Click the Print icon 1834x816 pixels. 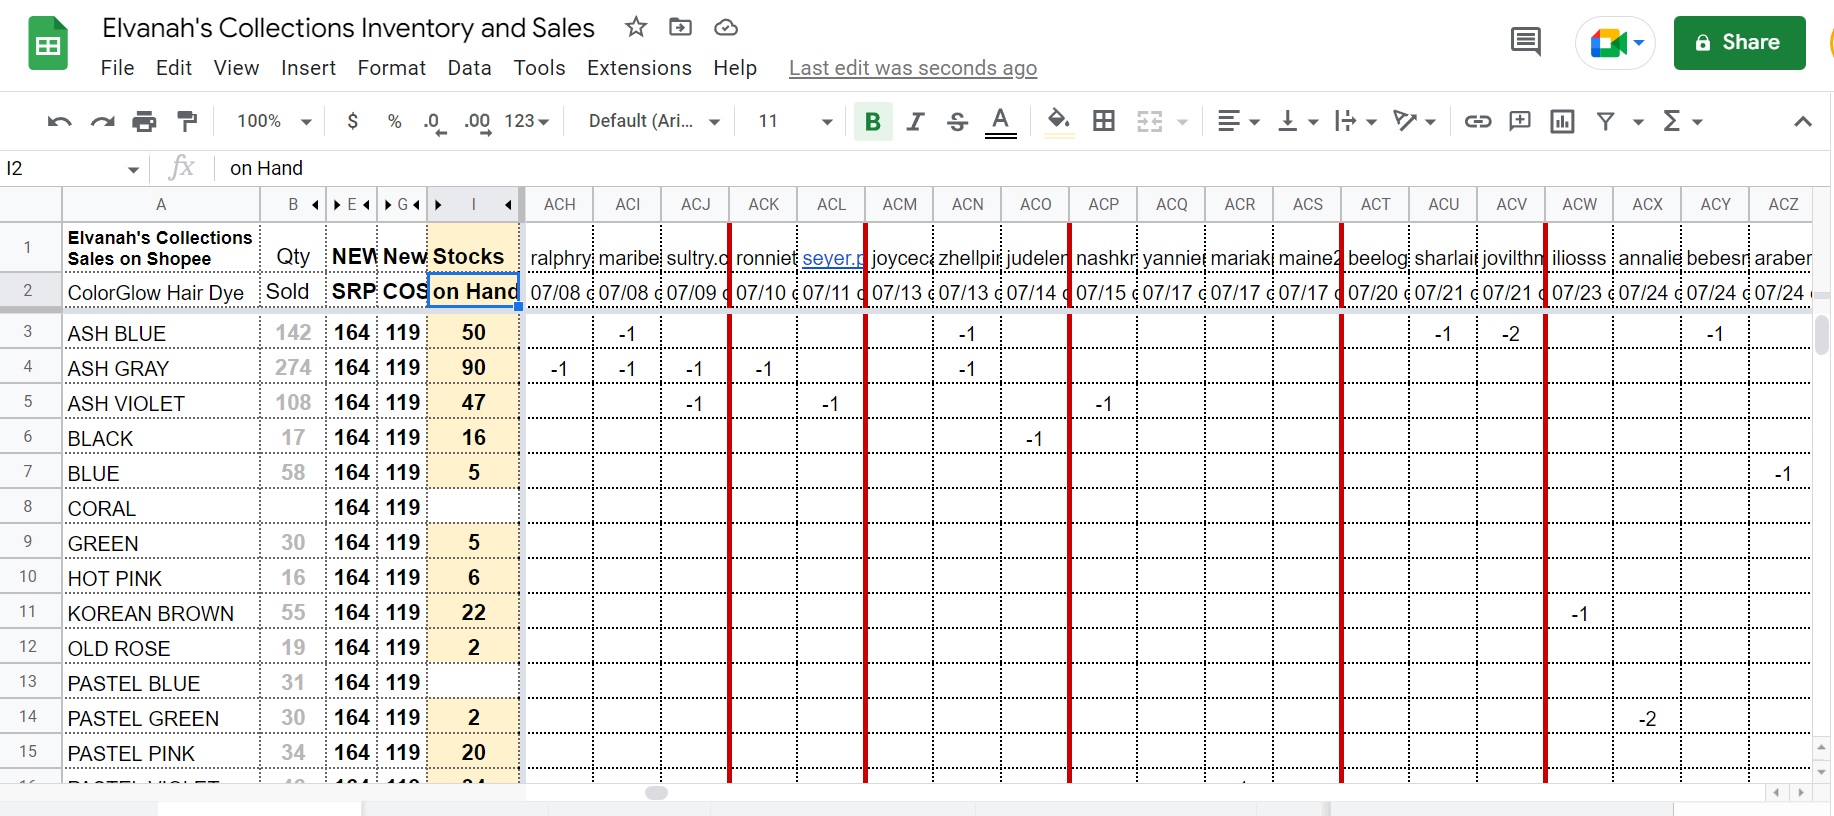[144, 121]
